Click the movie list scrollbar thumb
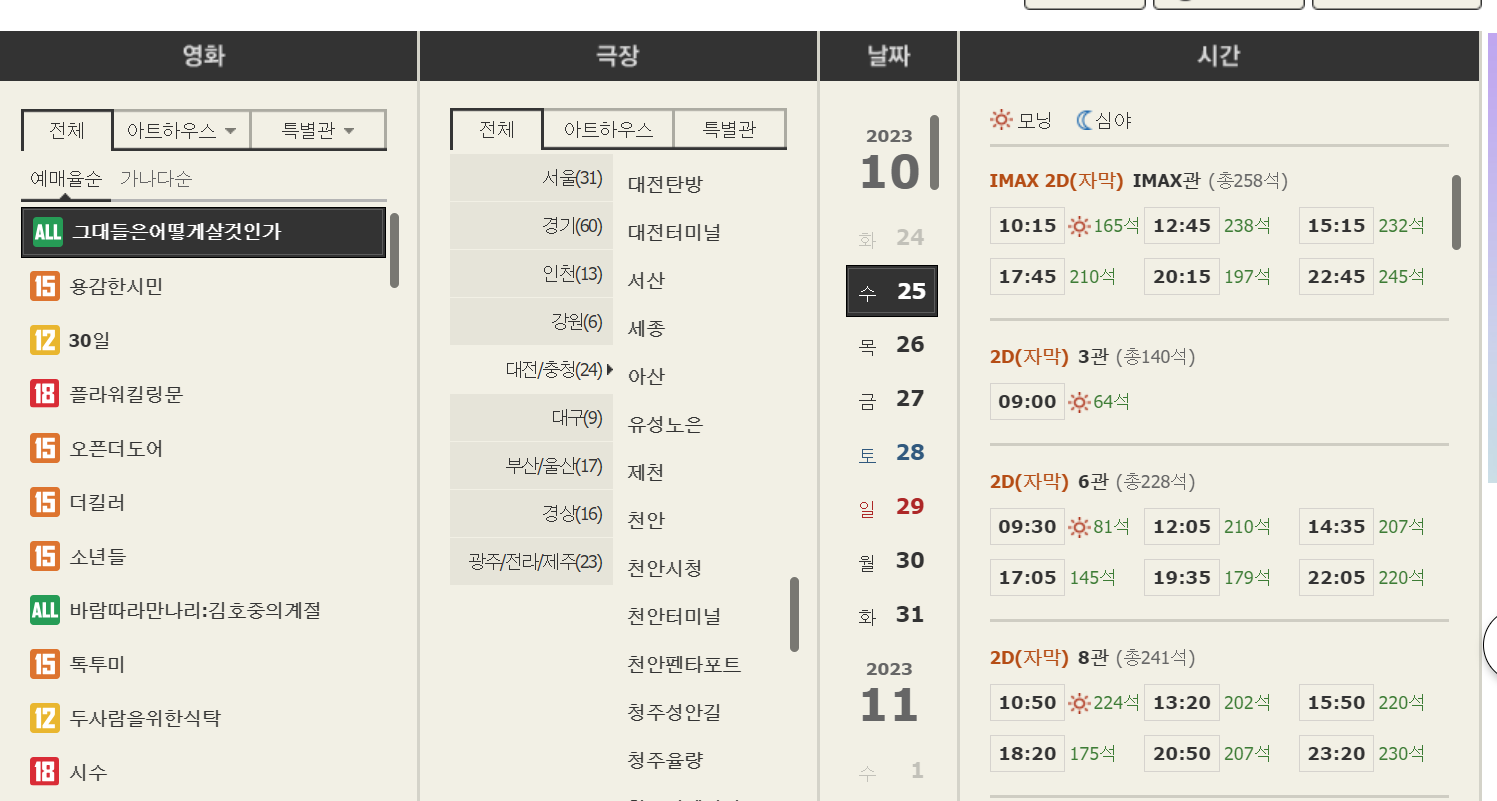This screenshot has height=801, width=1497. (395, 250)
